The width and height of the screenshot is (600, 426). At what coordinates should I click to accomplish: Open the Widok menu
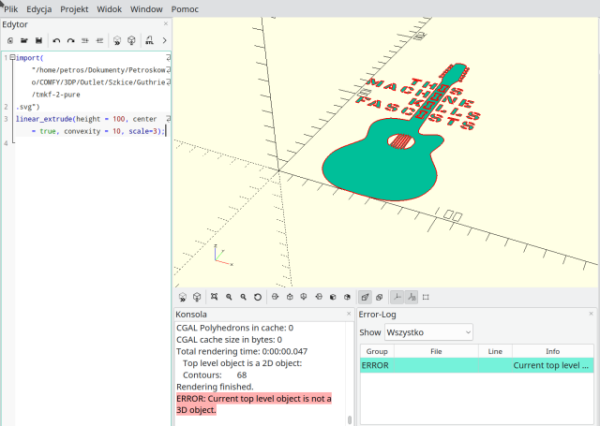109,9
